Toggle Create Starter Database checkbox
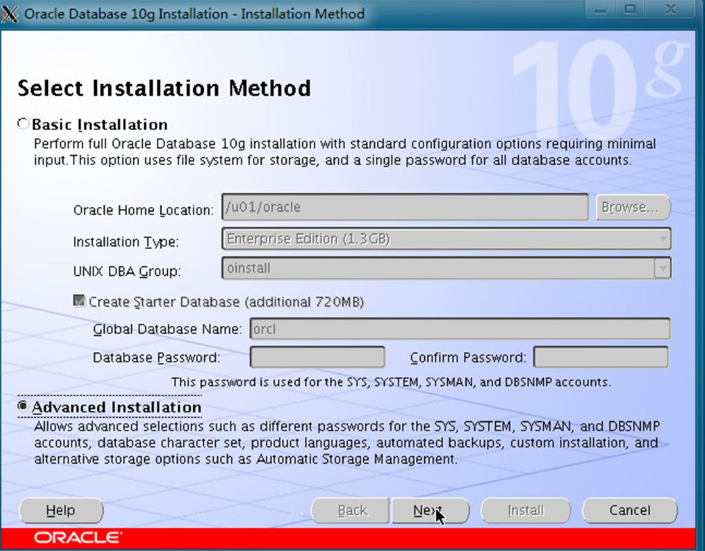 coord(79,301)
